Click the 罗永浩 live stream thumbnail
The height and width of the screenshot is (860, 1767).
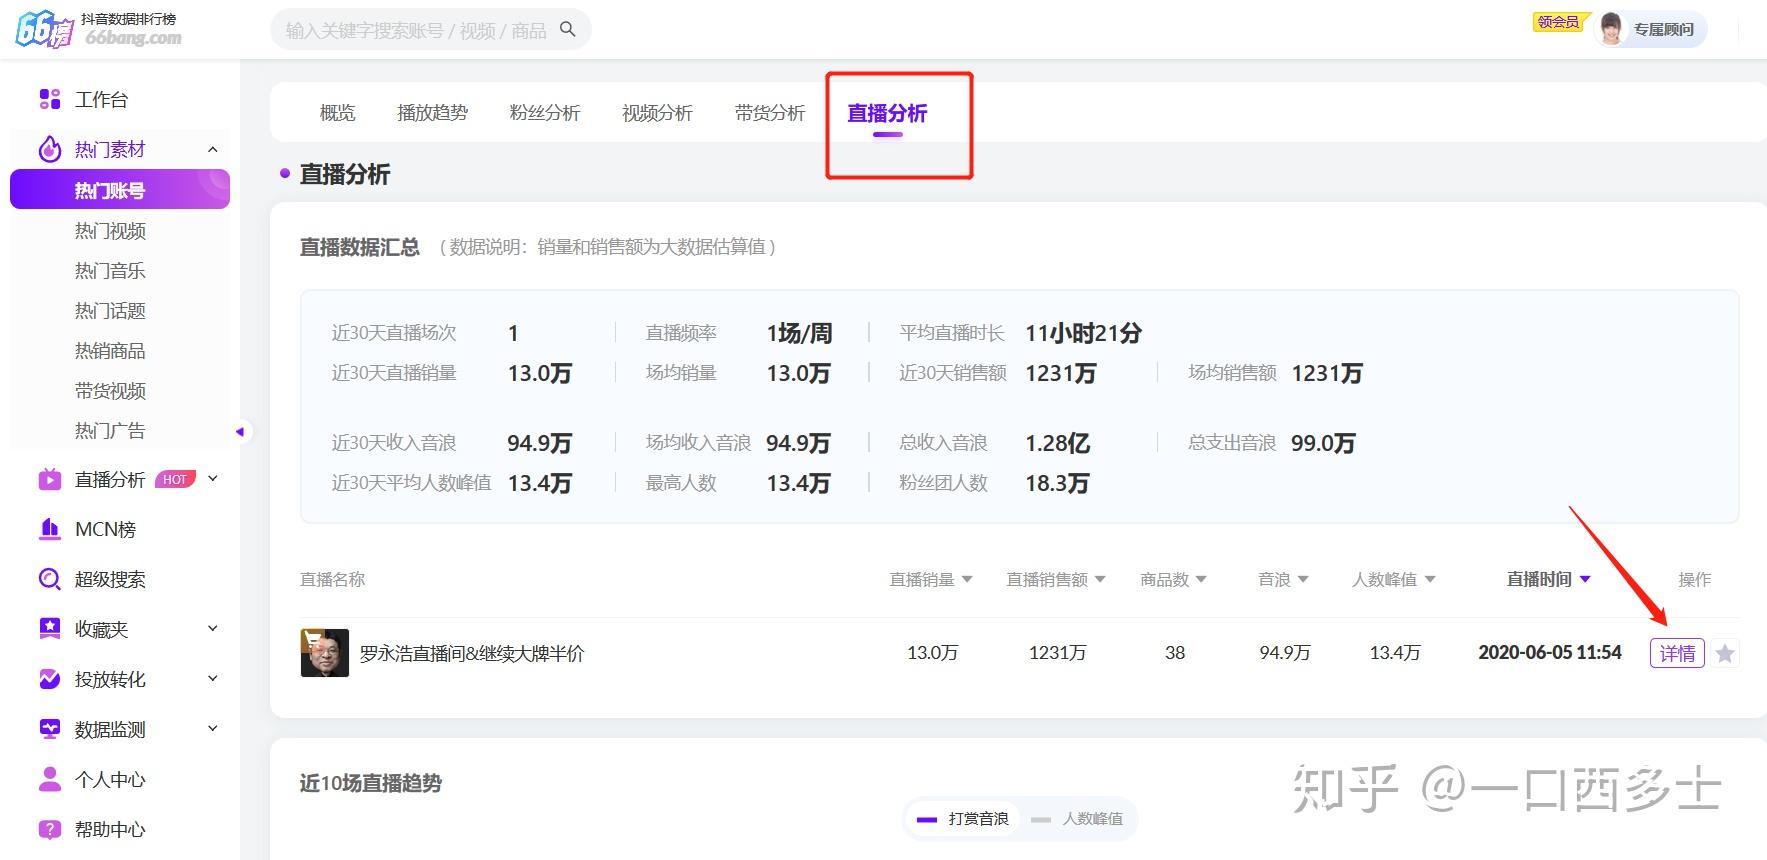click(325, 653)
